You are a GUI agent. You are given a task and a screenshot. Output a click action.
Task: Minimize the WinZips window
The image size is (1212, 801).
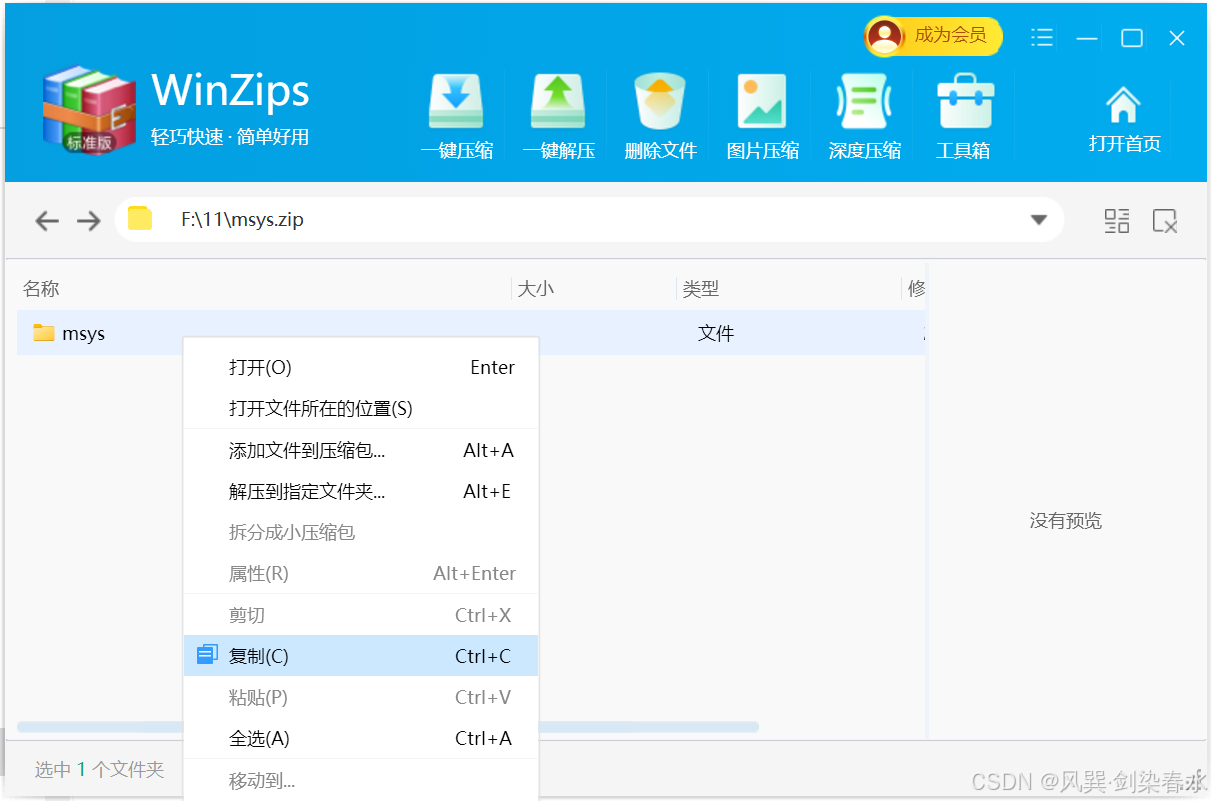[1087, 38]
